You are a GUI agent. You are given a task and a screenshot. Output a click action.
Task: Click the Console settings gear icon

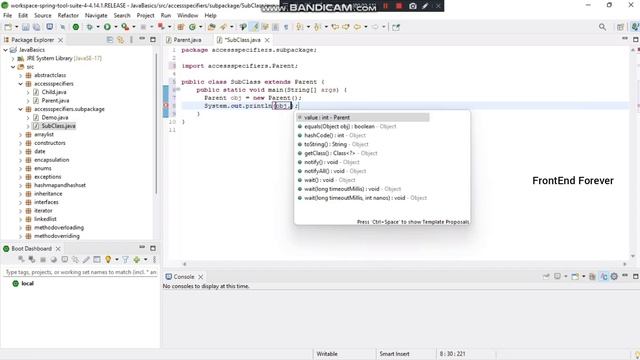point(614,276)
